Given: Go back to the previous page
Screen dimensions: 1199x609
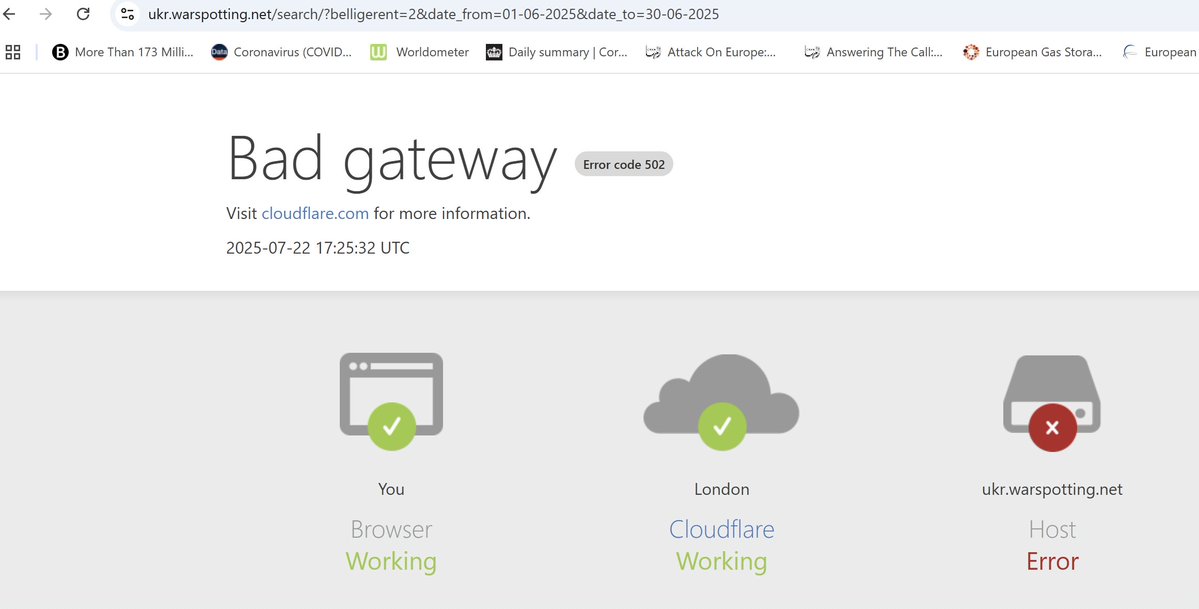Looking at the screenshot, I should point(10,14).
